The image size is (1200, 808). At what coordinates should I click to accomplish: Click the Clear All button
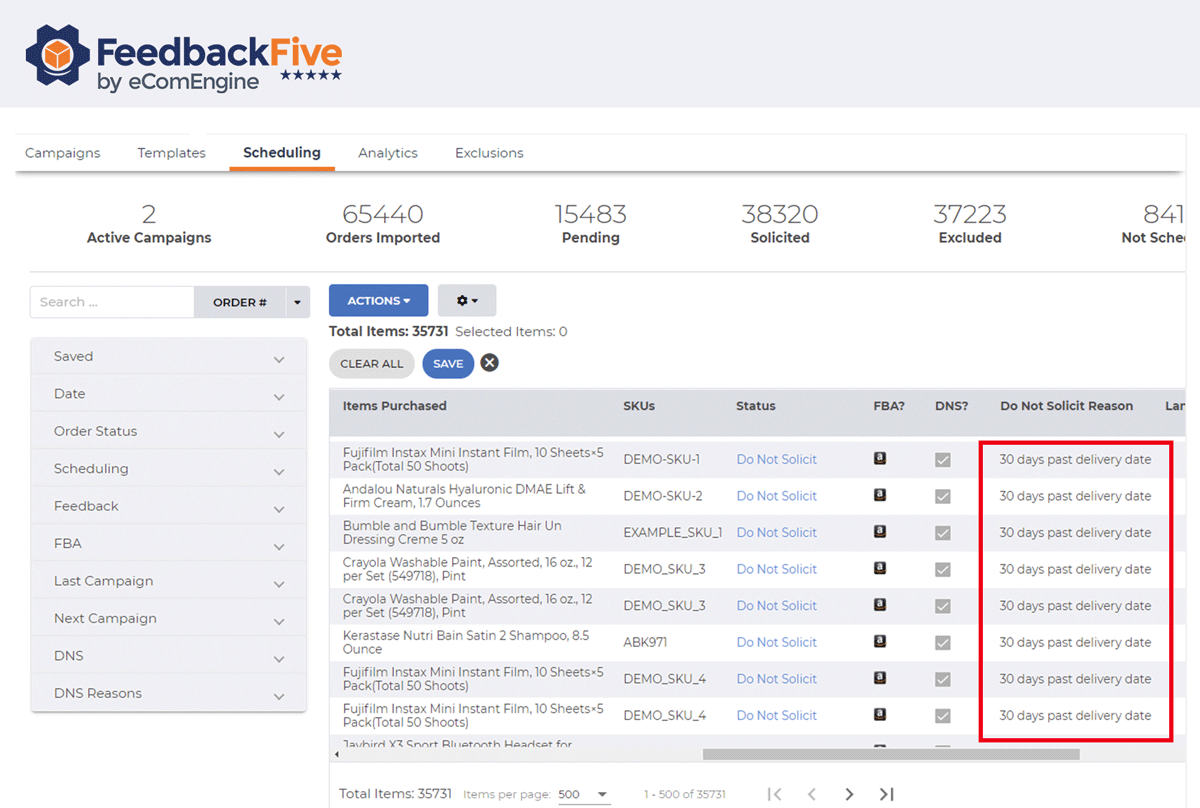[371, 364]
